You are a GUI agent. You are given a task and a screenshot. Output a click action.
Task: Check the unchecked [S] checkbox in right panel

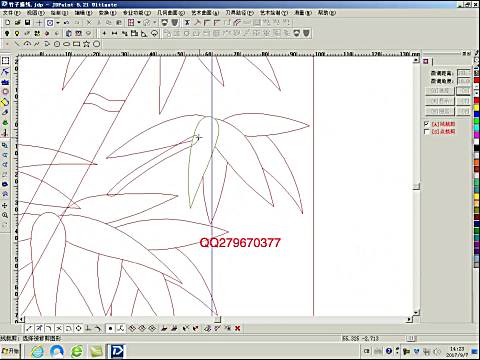click(x=427, y=132)
